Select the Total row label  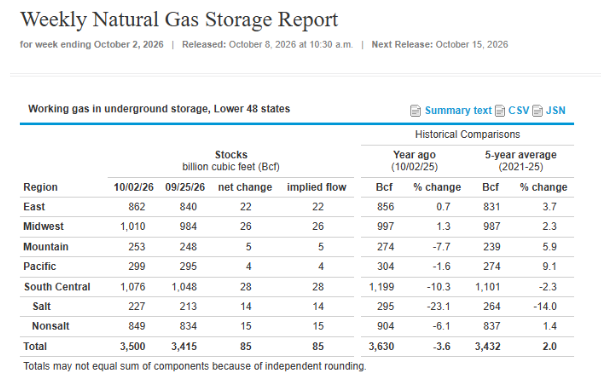[x=35, y=346]
